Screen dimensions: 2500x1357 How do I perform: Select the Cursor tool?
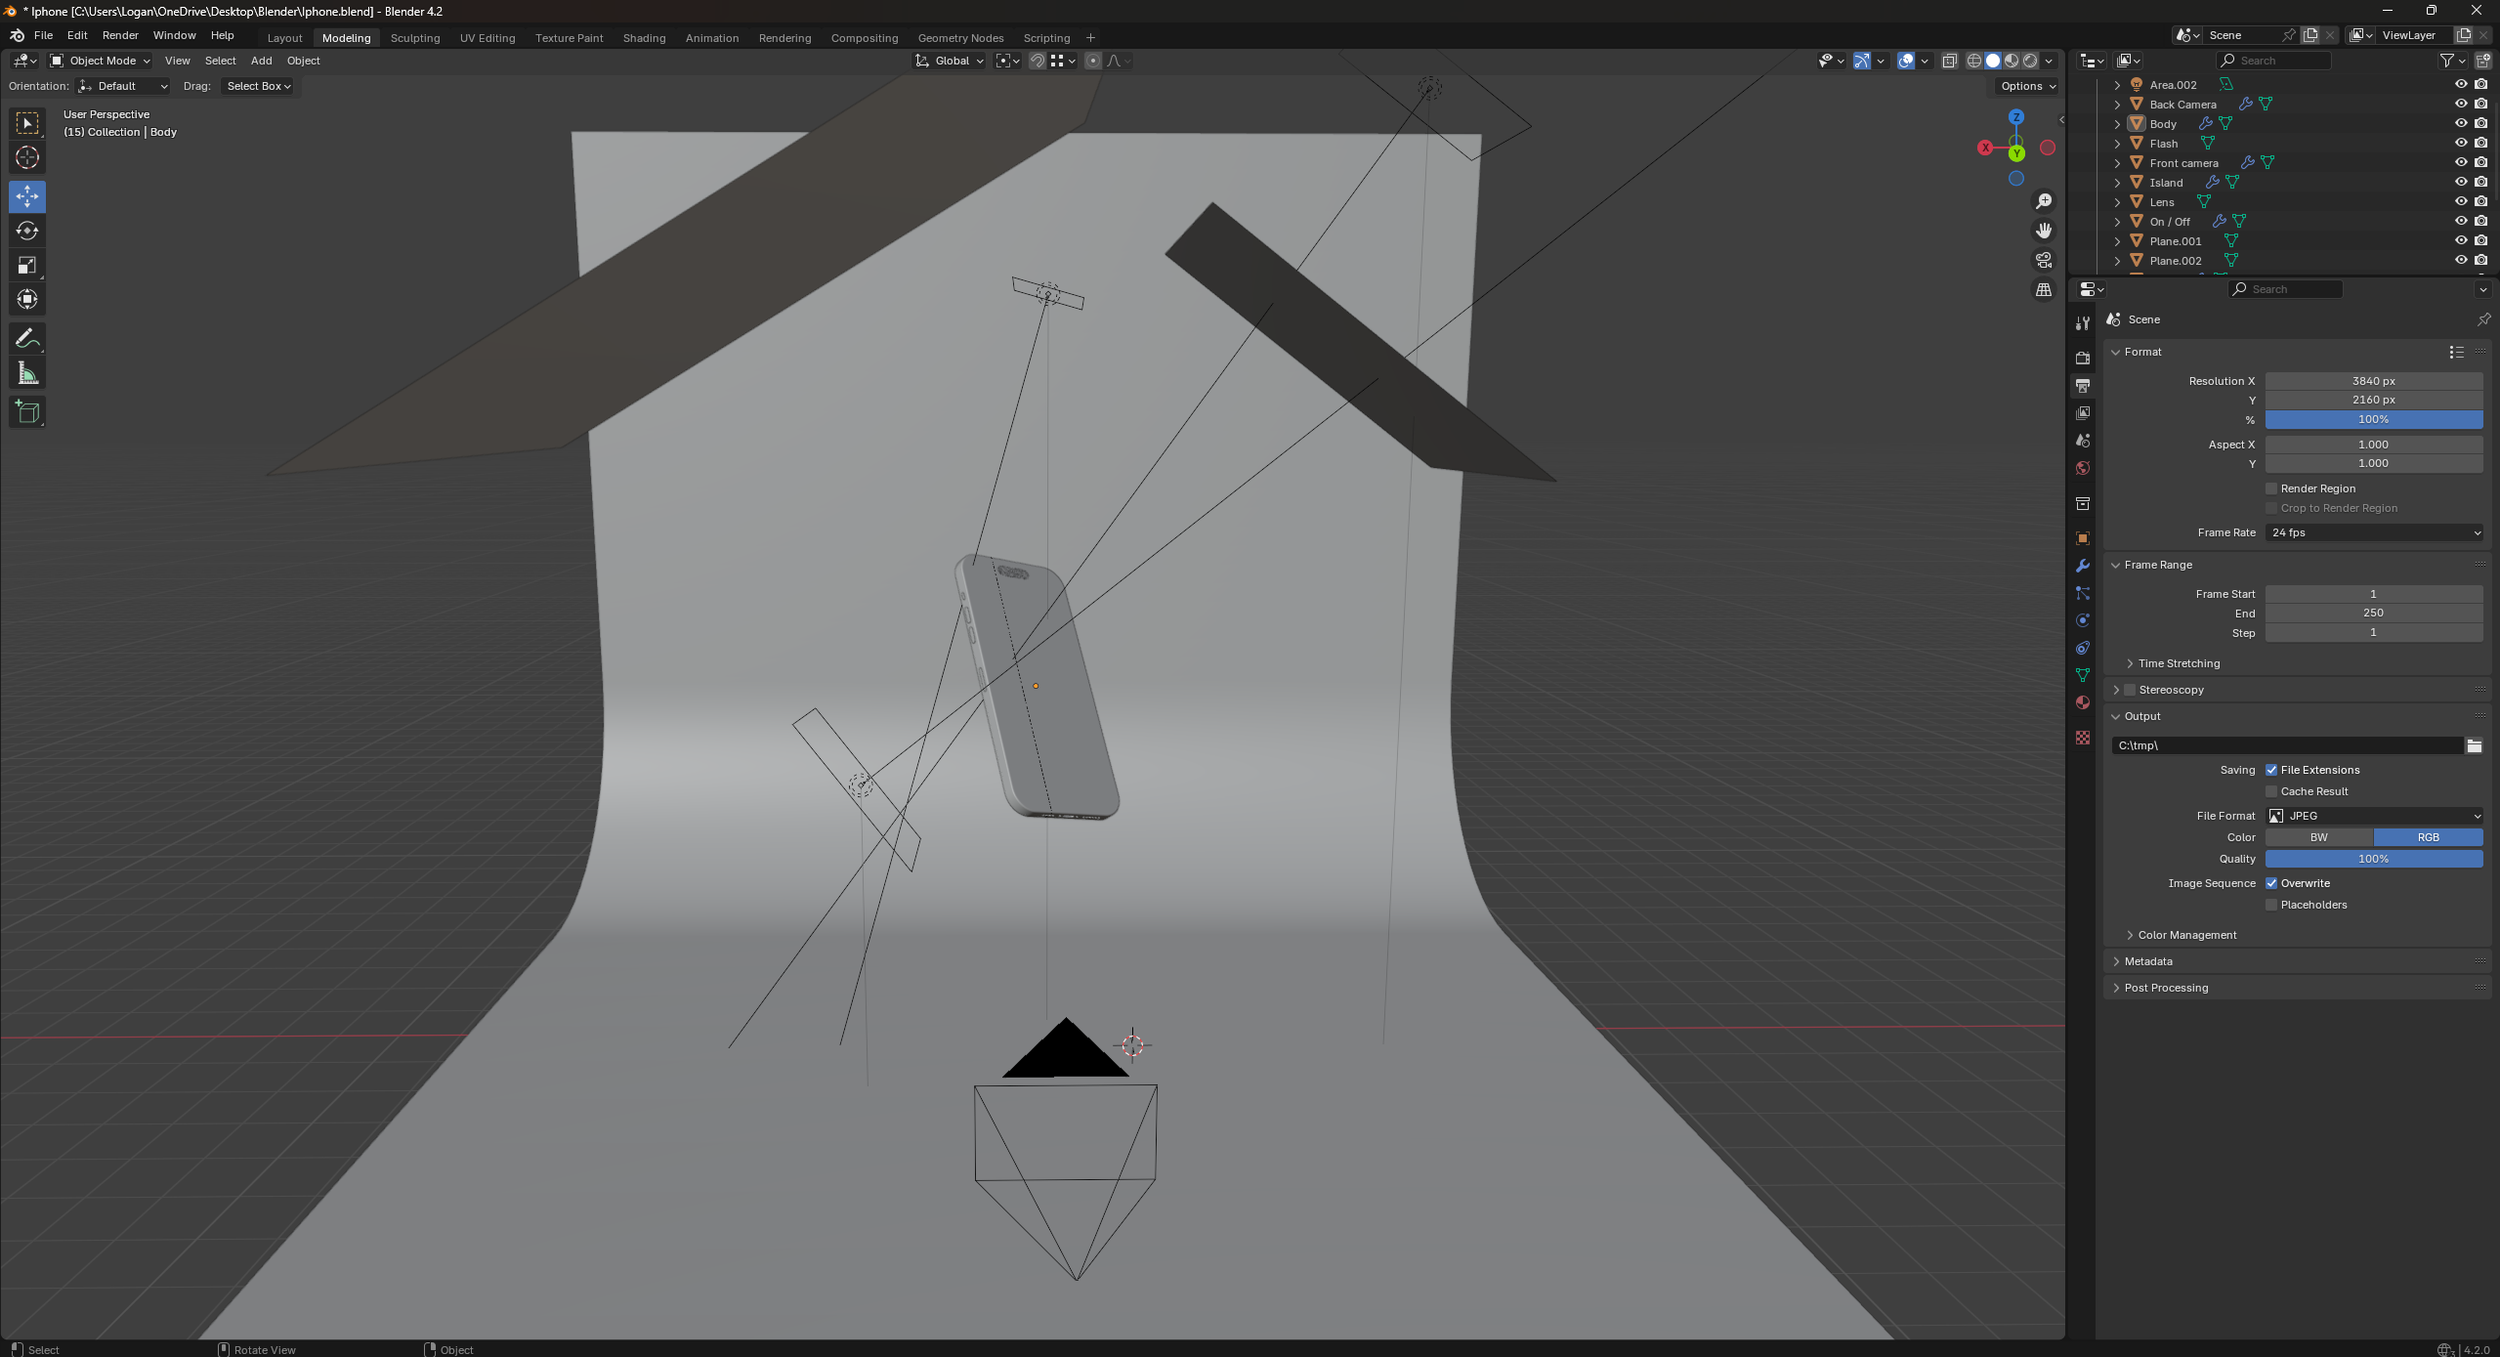(x=27, y=158)
